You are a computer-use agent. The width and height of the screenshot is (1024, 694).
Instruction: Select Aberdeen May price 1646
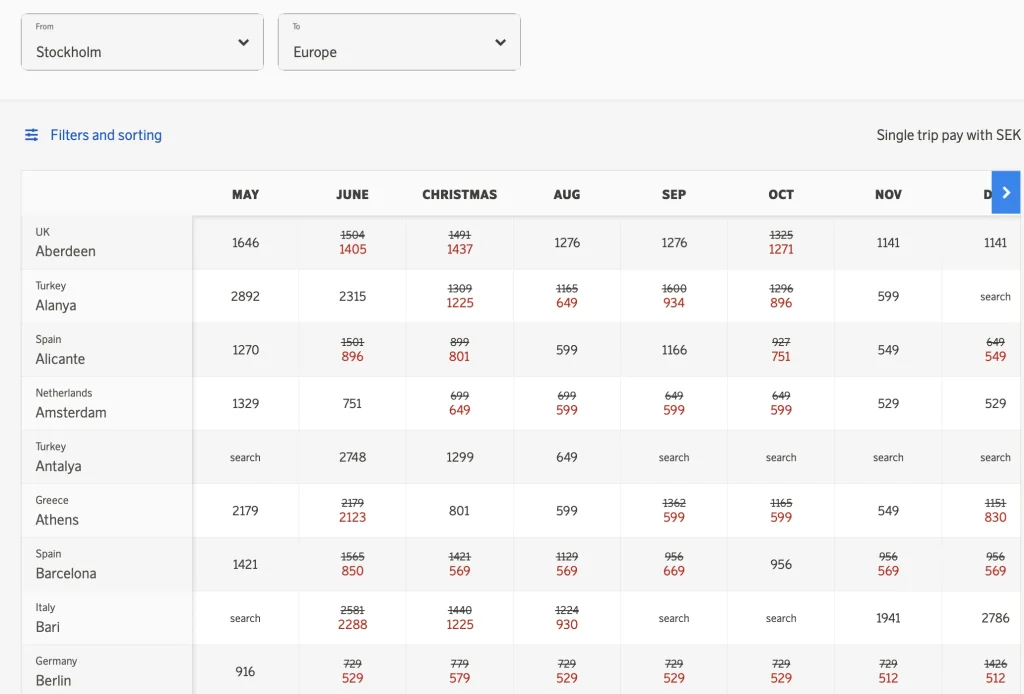pos(246,243)
